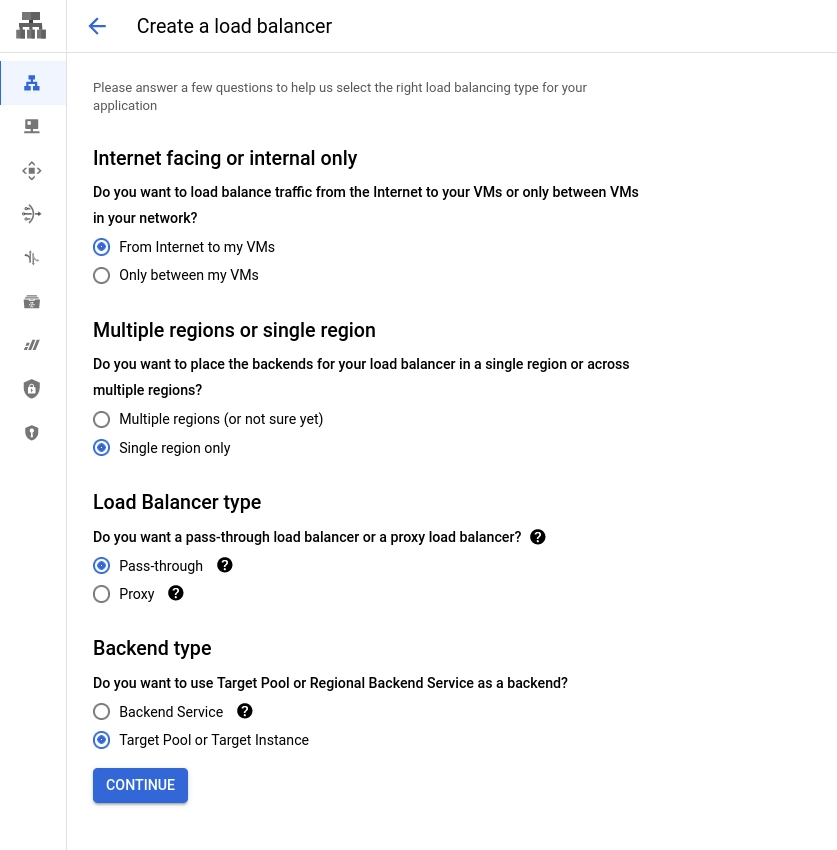This screenshot has width=837, height=850.
Task: Click the Network Services logo at top left
Action: [31, 25]
